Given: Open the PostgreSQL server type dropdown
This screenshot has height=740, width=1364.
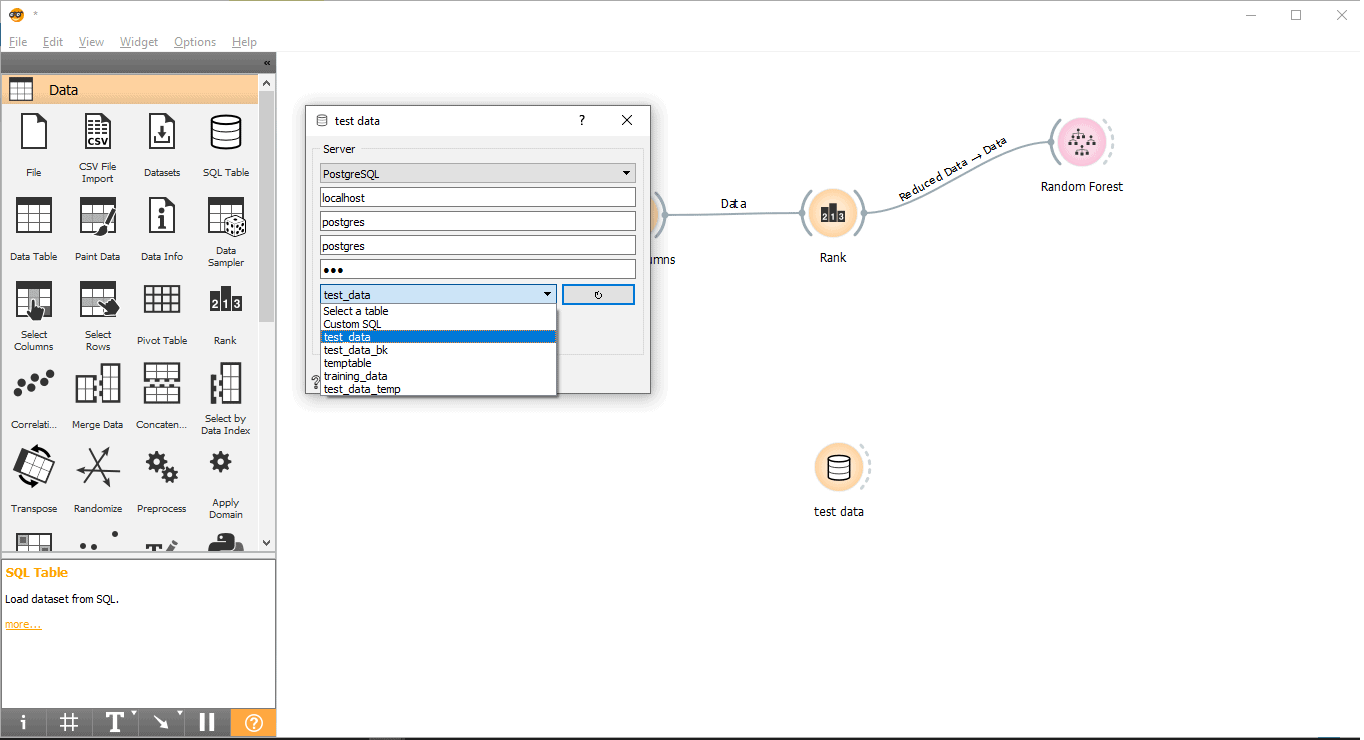Looking at the screenshot, I should pyautogui.click(x=478, y=174).
